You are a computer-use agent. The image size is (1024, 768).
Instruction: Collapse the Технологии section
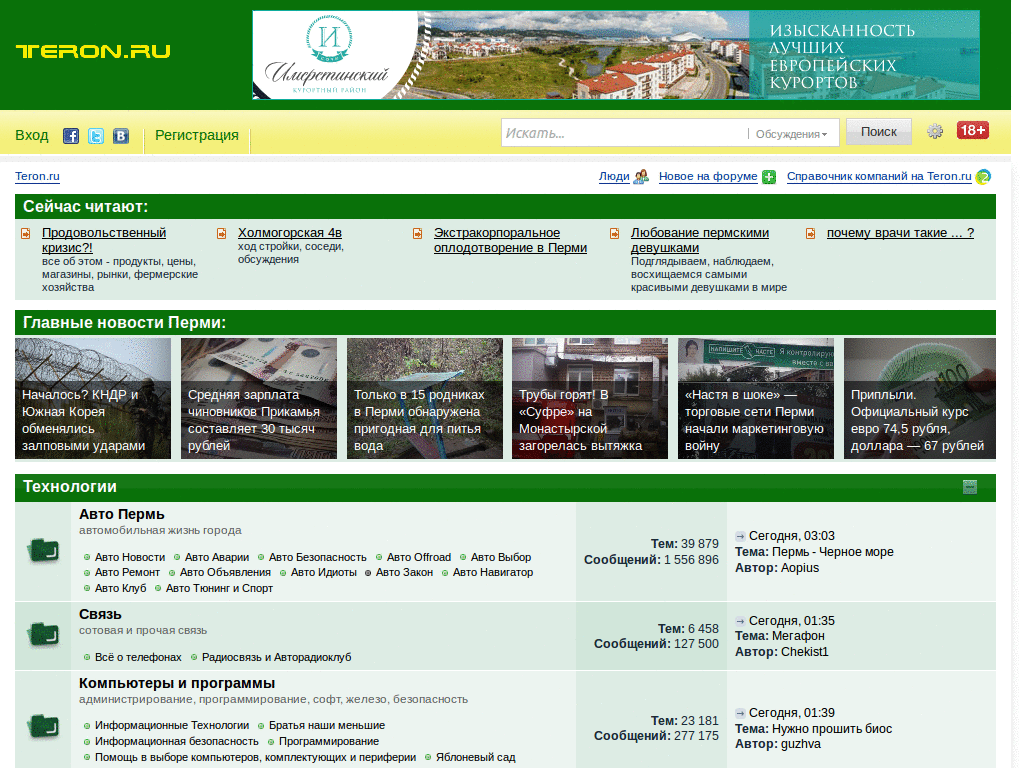point(970,487)
